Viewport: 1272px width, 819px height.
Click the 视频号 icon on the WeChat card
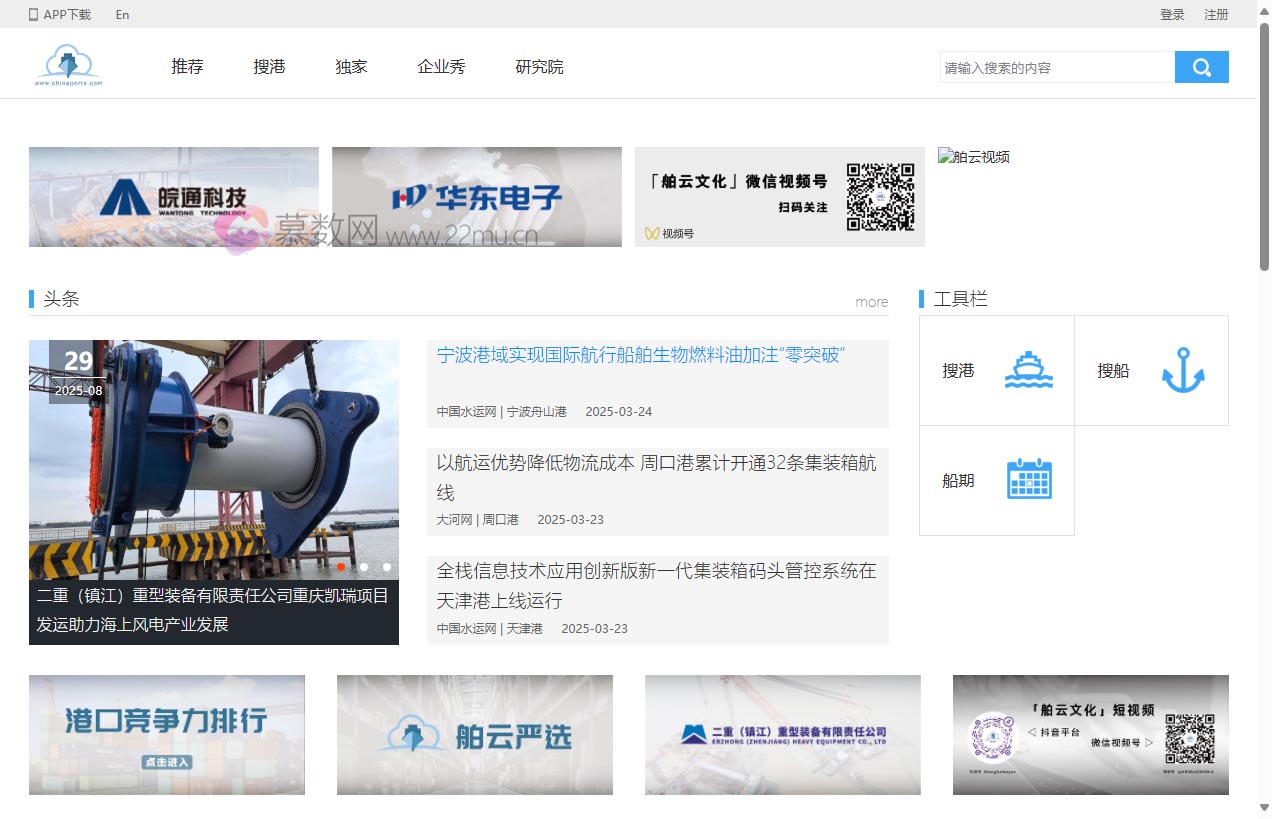point(652,233)
